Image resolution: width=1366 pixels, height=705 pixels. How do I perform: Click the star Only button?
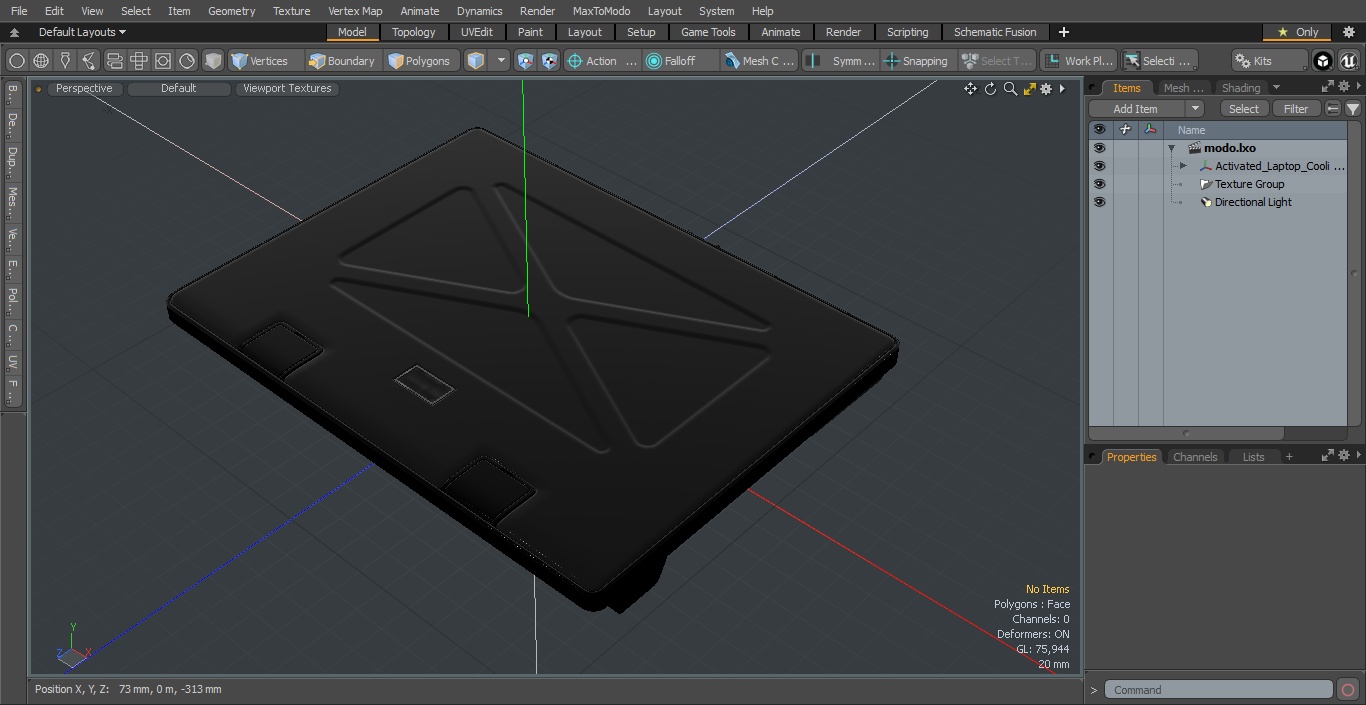1297,32
